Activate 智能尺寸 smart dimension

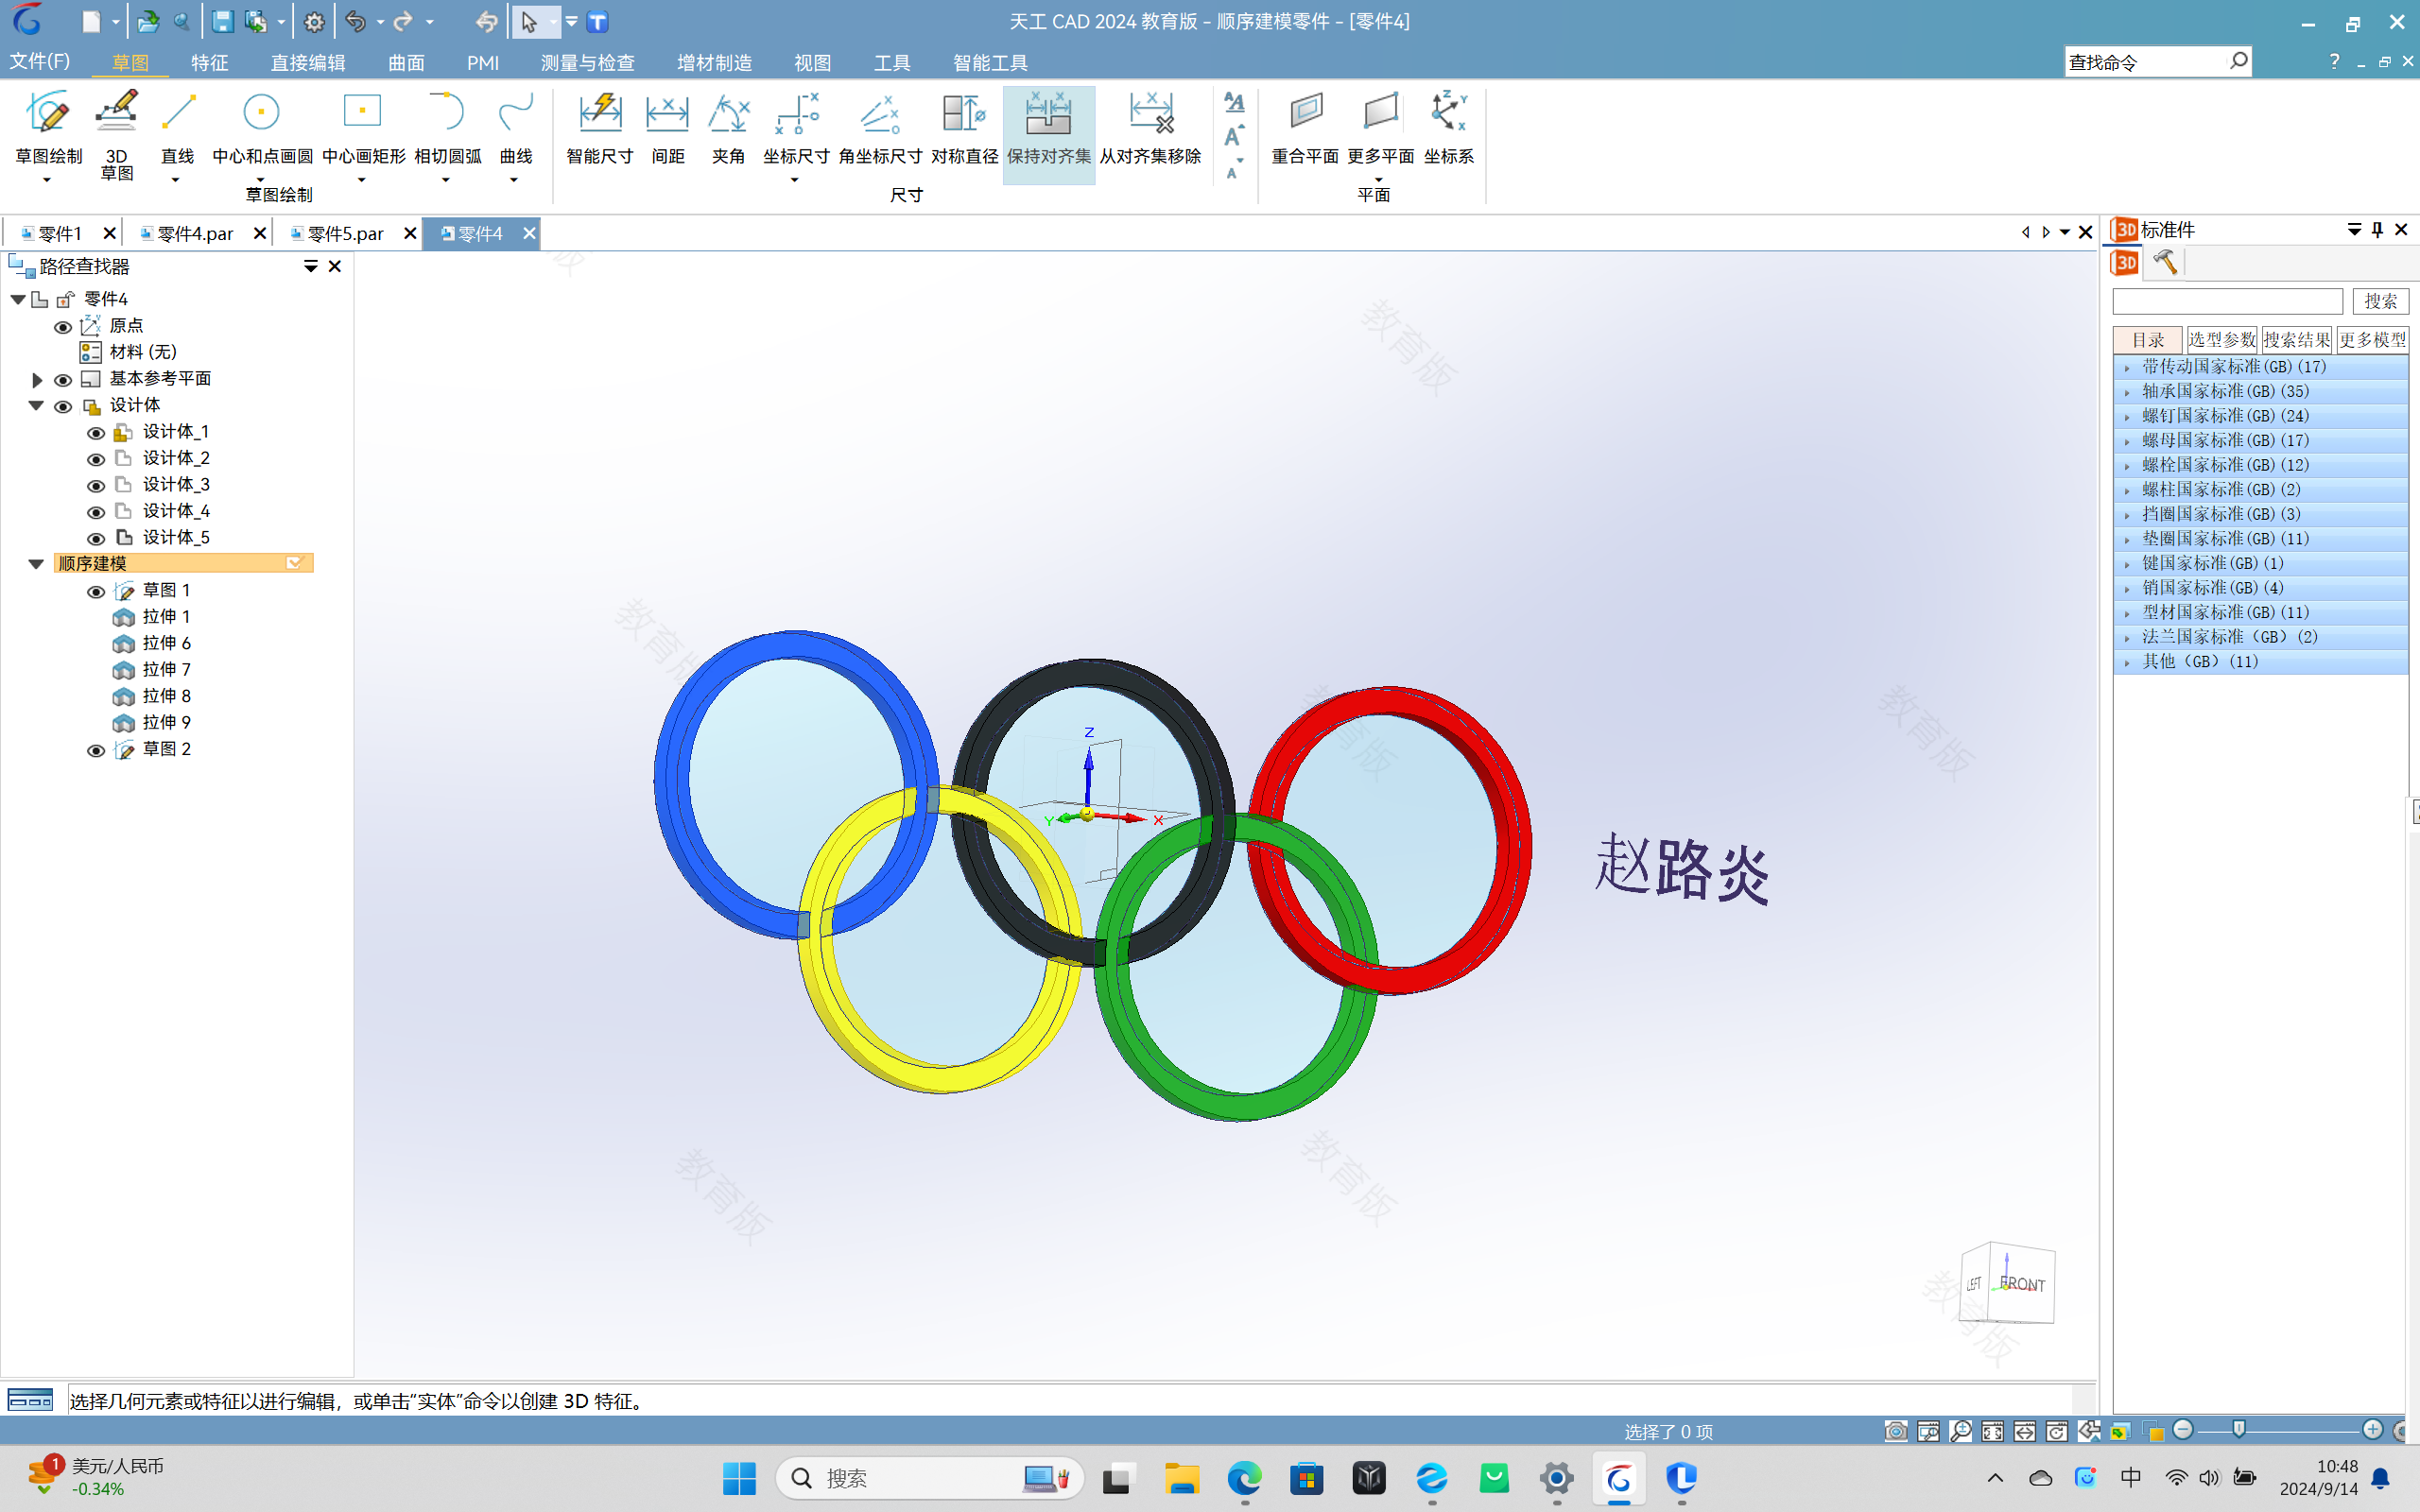point(600,128)
